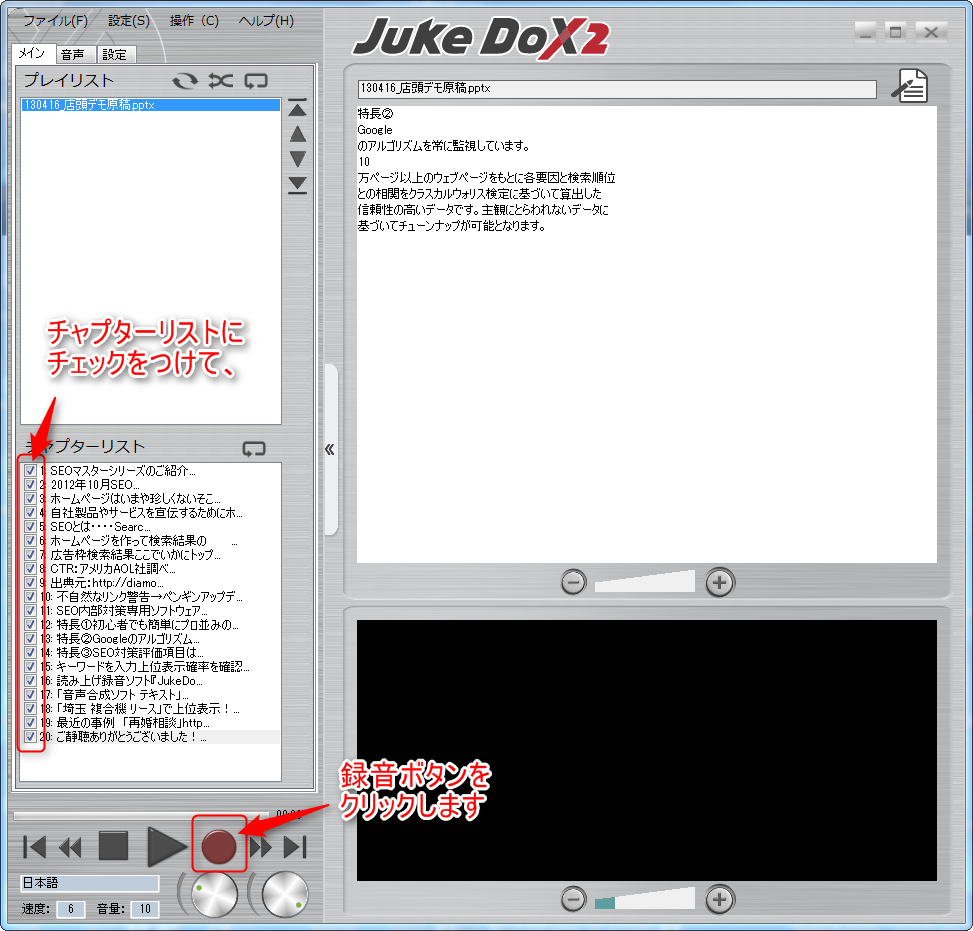Skip to the first chapter
The height and width of the screenshot is (931, 973).
tap(34, 847)
